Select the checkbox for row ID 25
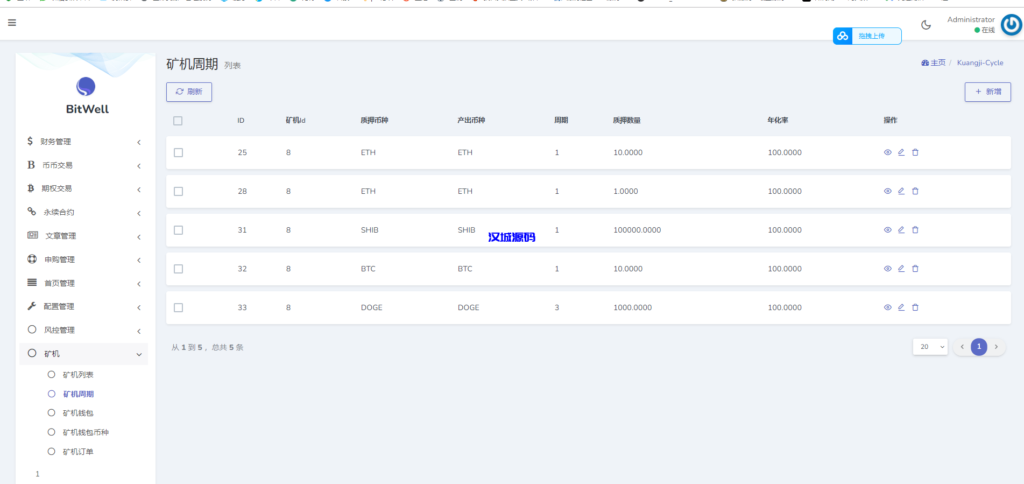The image size is (1024, 484). click(178, 152)
